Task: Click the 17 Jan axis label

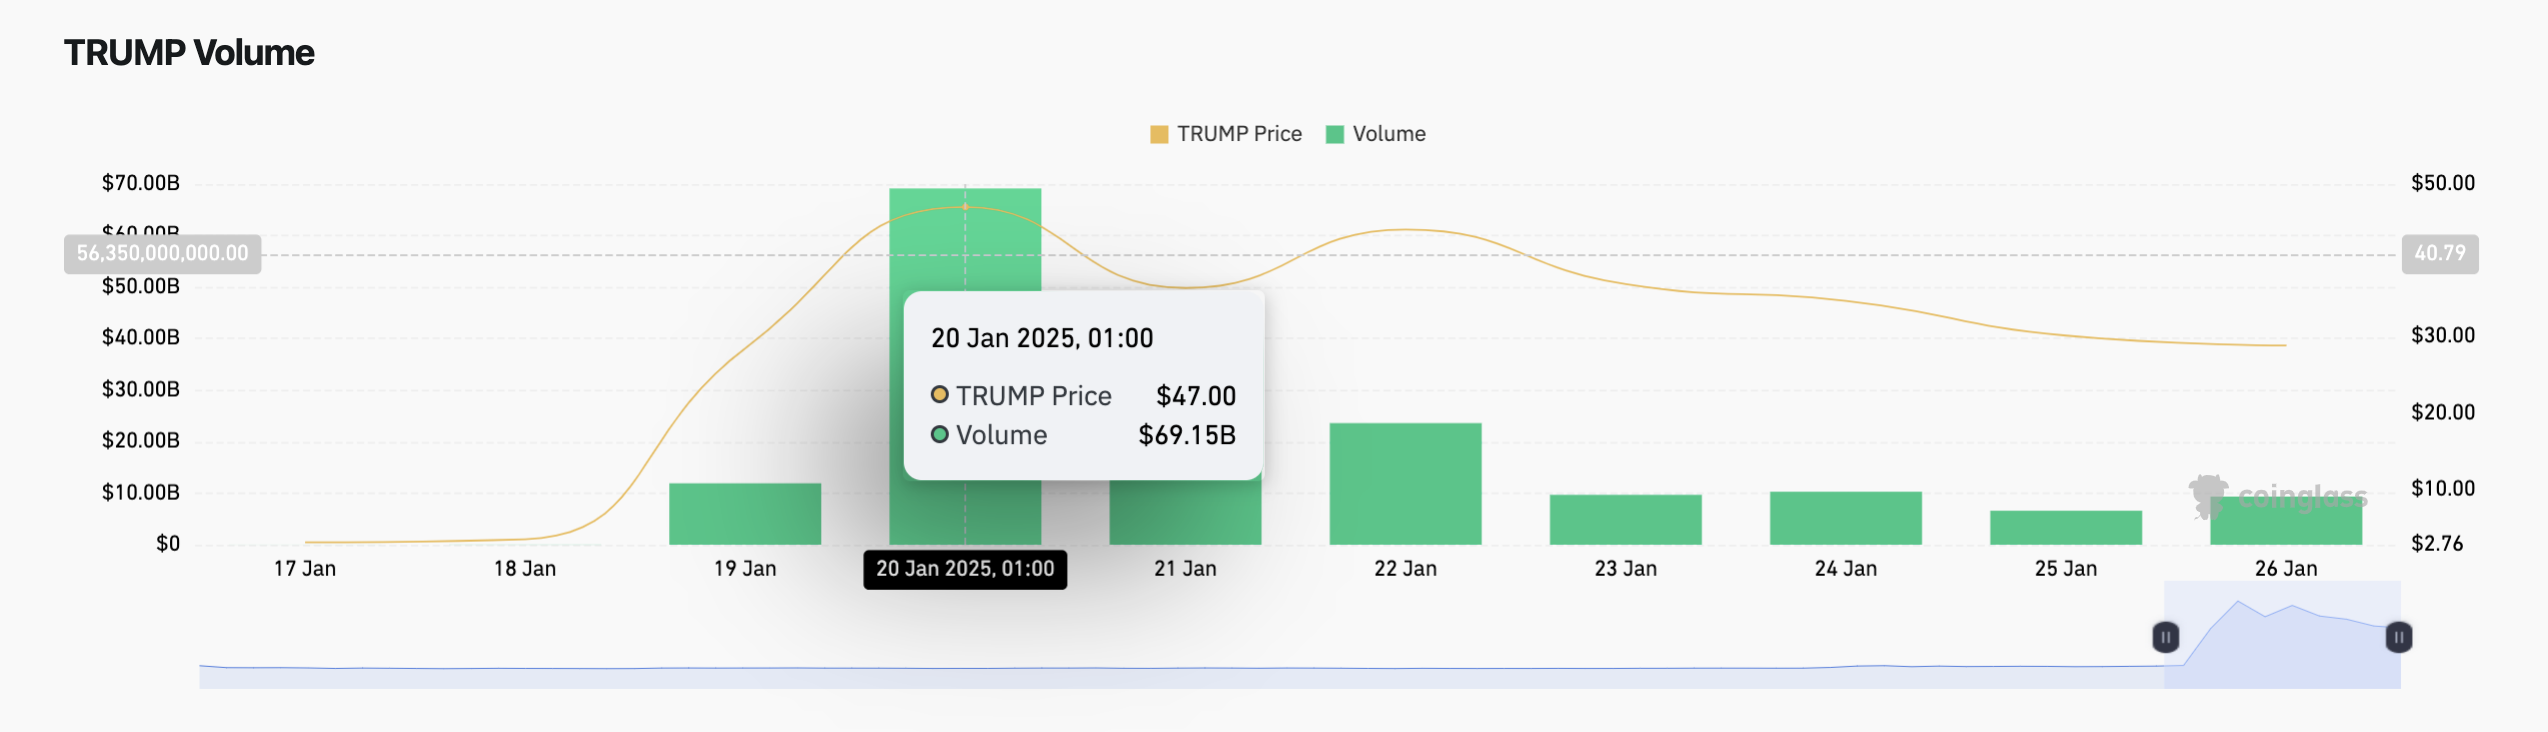Action: click(305, 569)
